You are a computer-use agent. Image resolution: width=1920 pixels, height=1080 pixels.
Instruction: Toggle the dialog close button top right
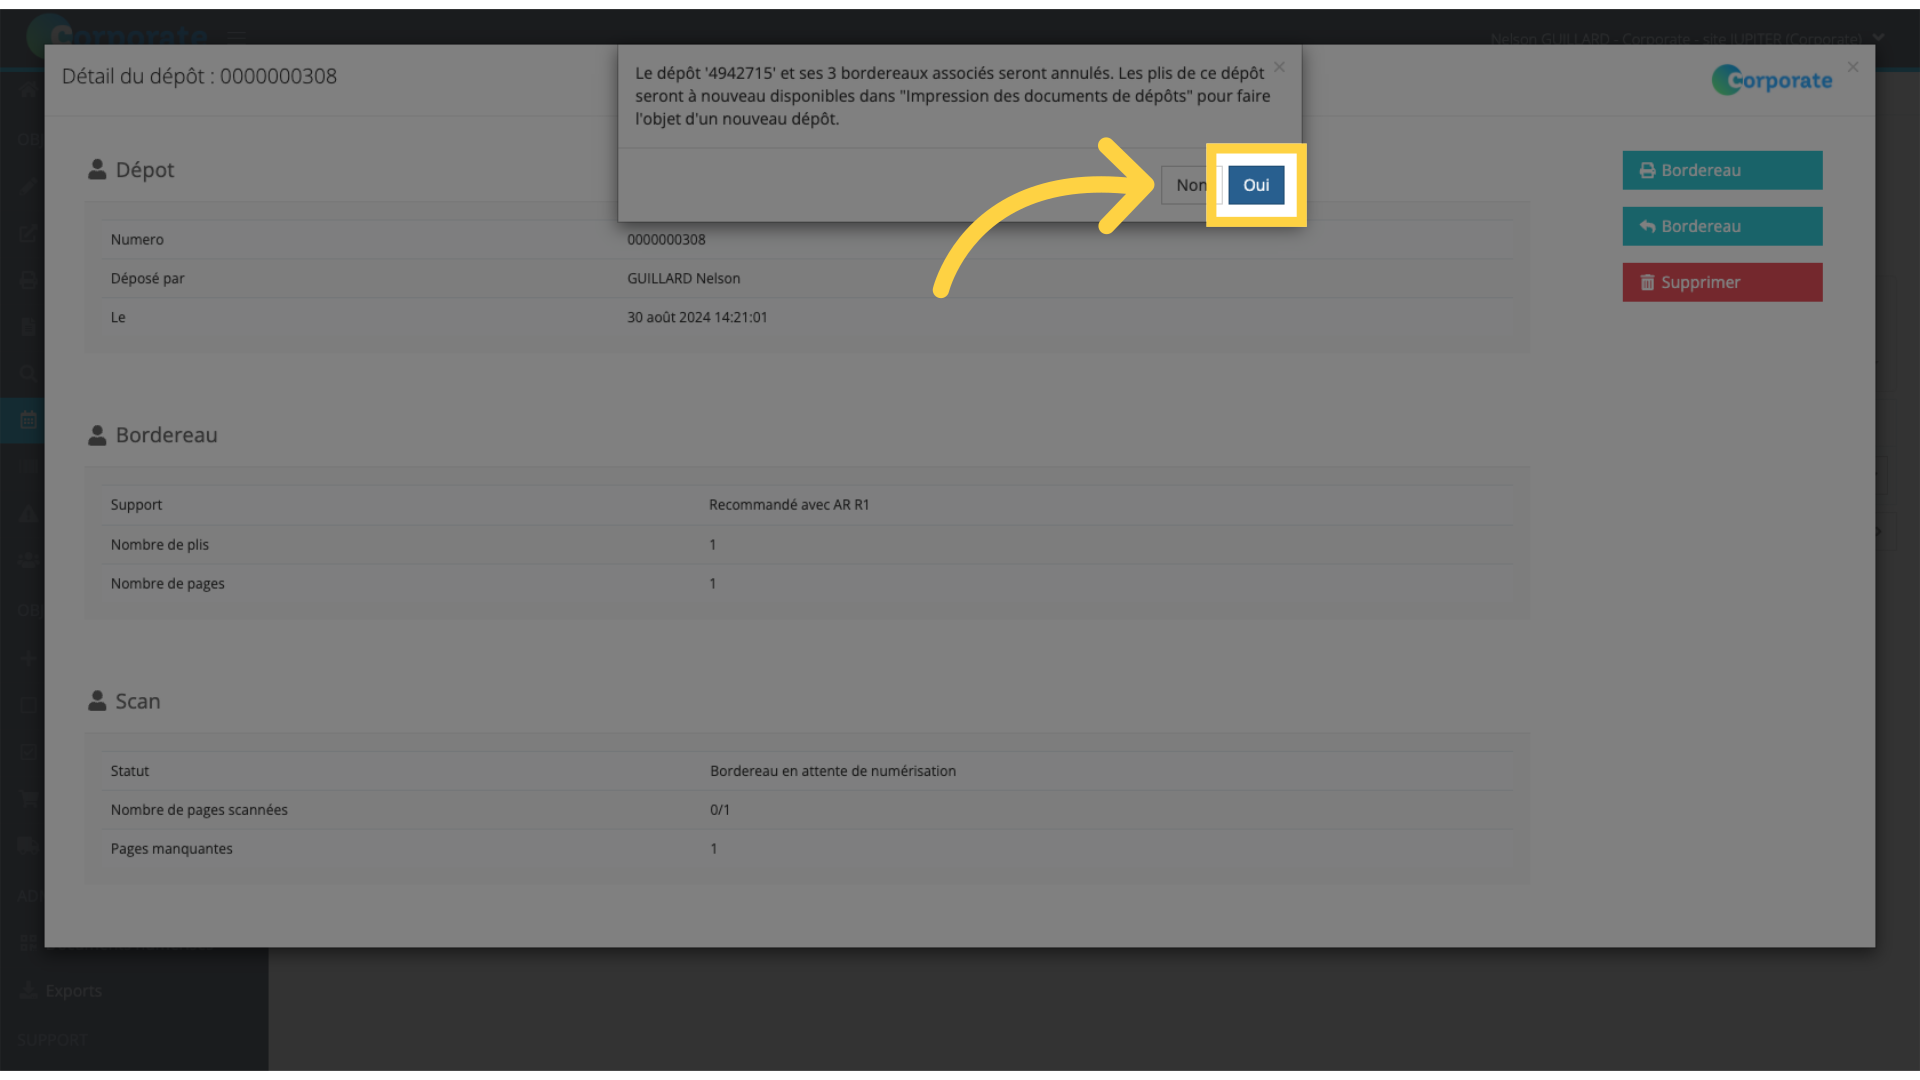pyautogui.click(x=1279, y=67)
